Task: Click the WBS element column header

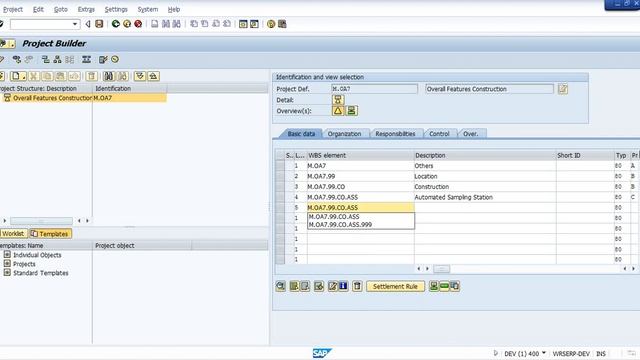Action: 360,156
